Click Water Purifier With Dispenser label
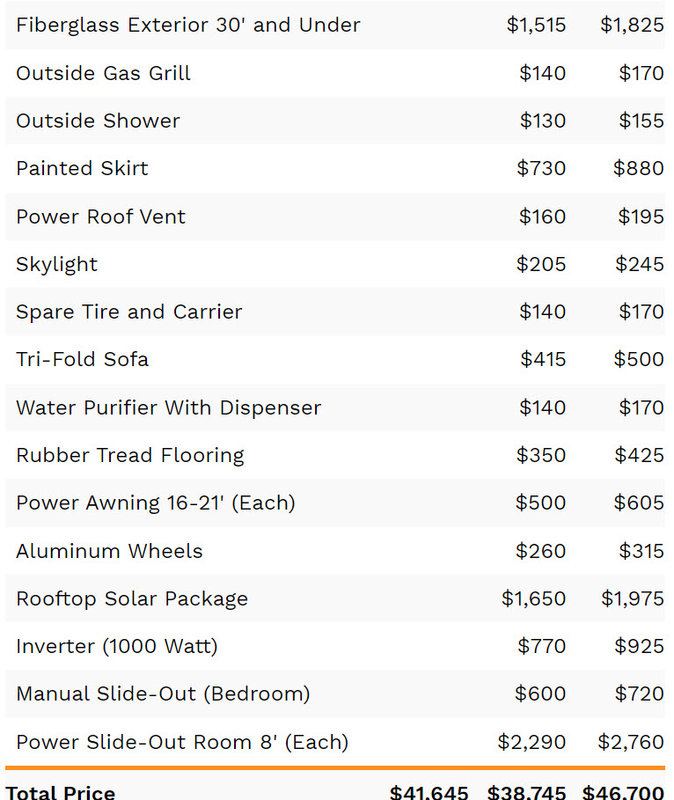674x800 pixels. pos(168,408)
